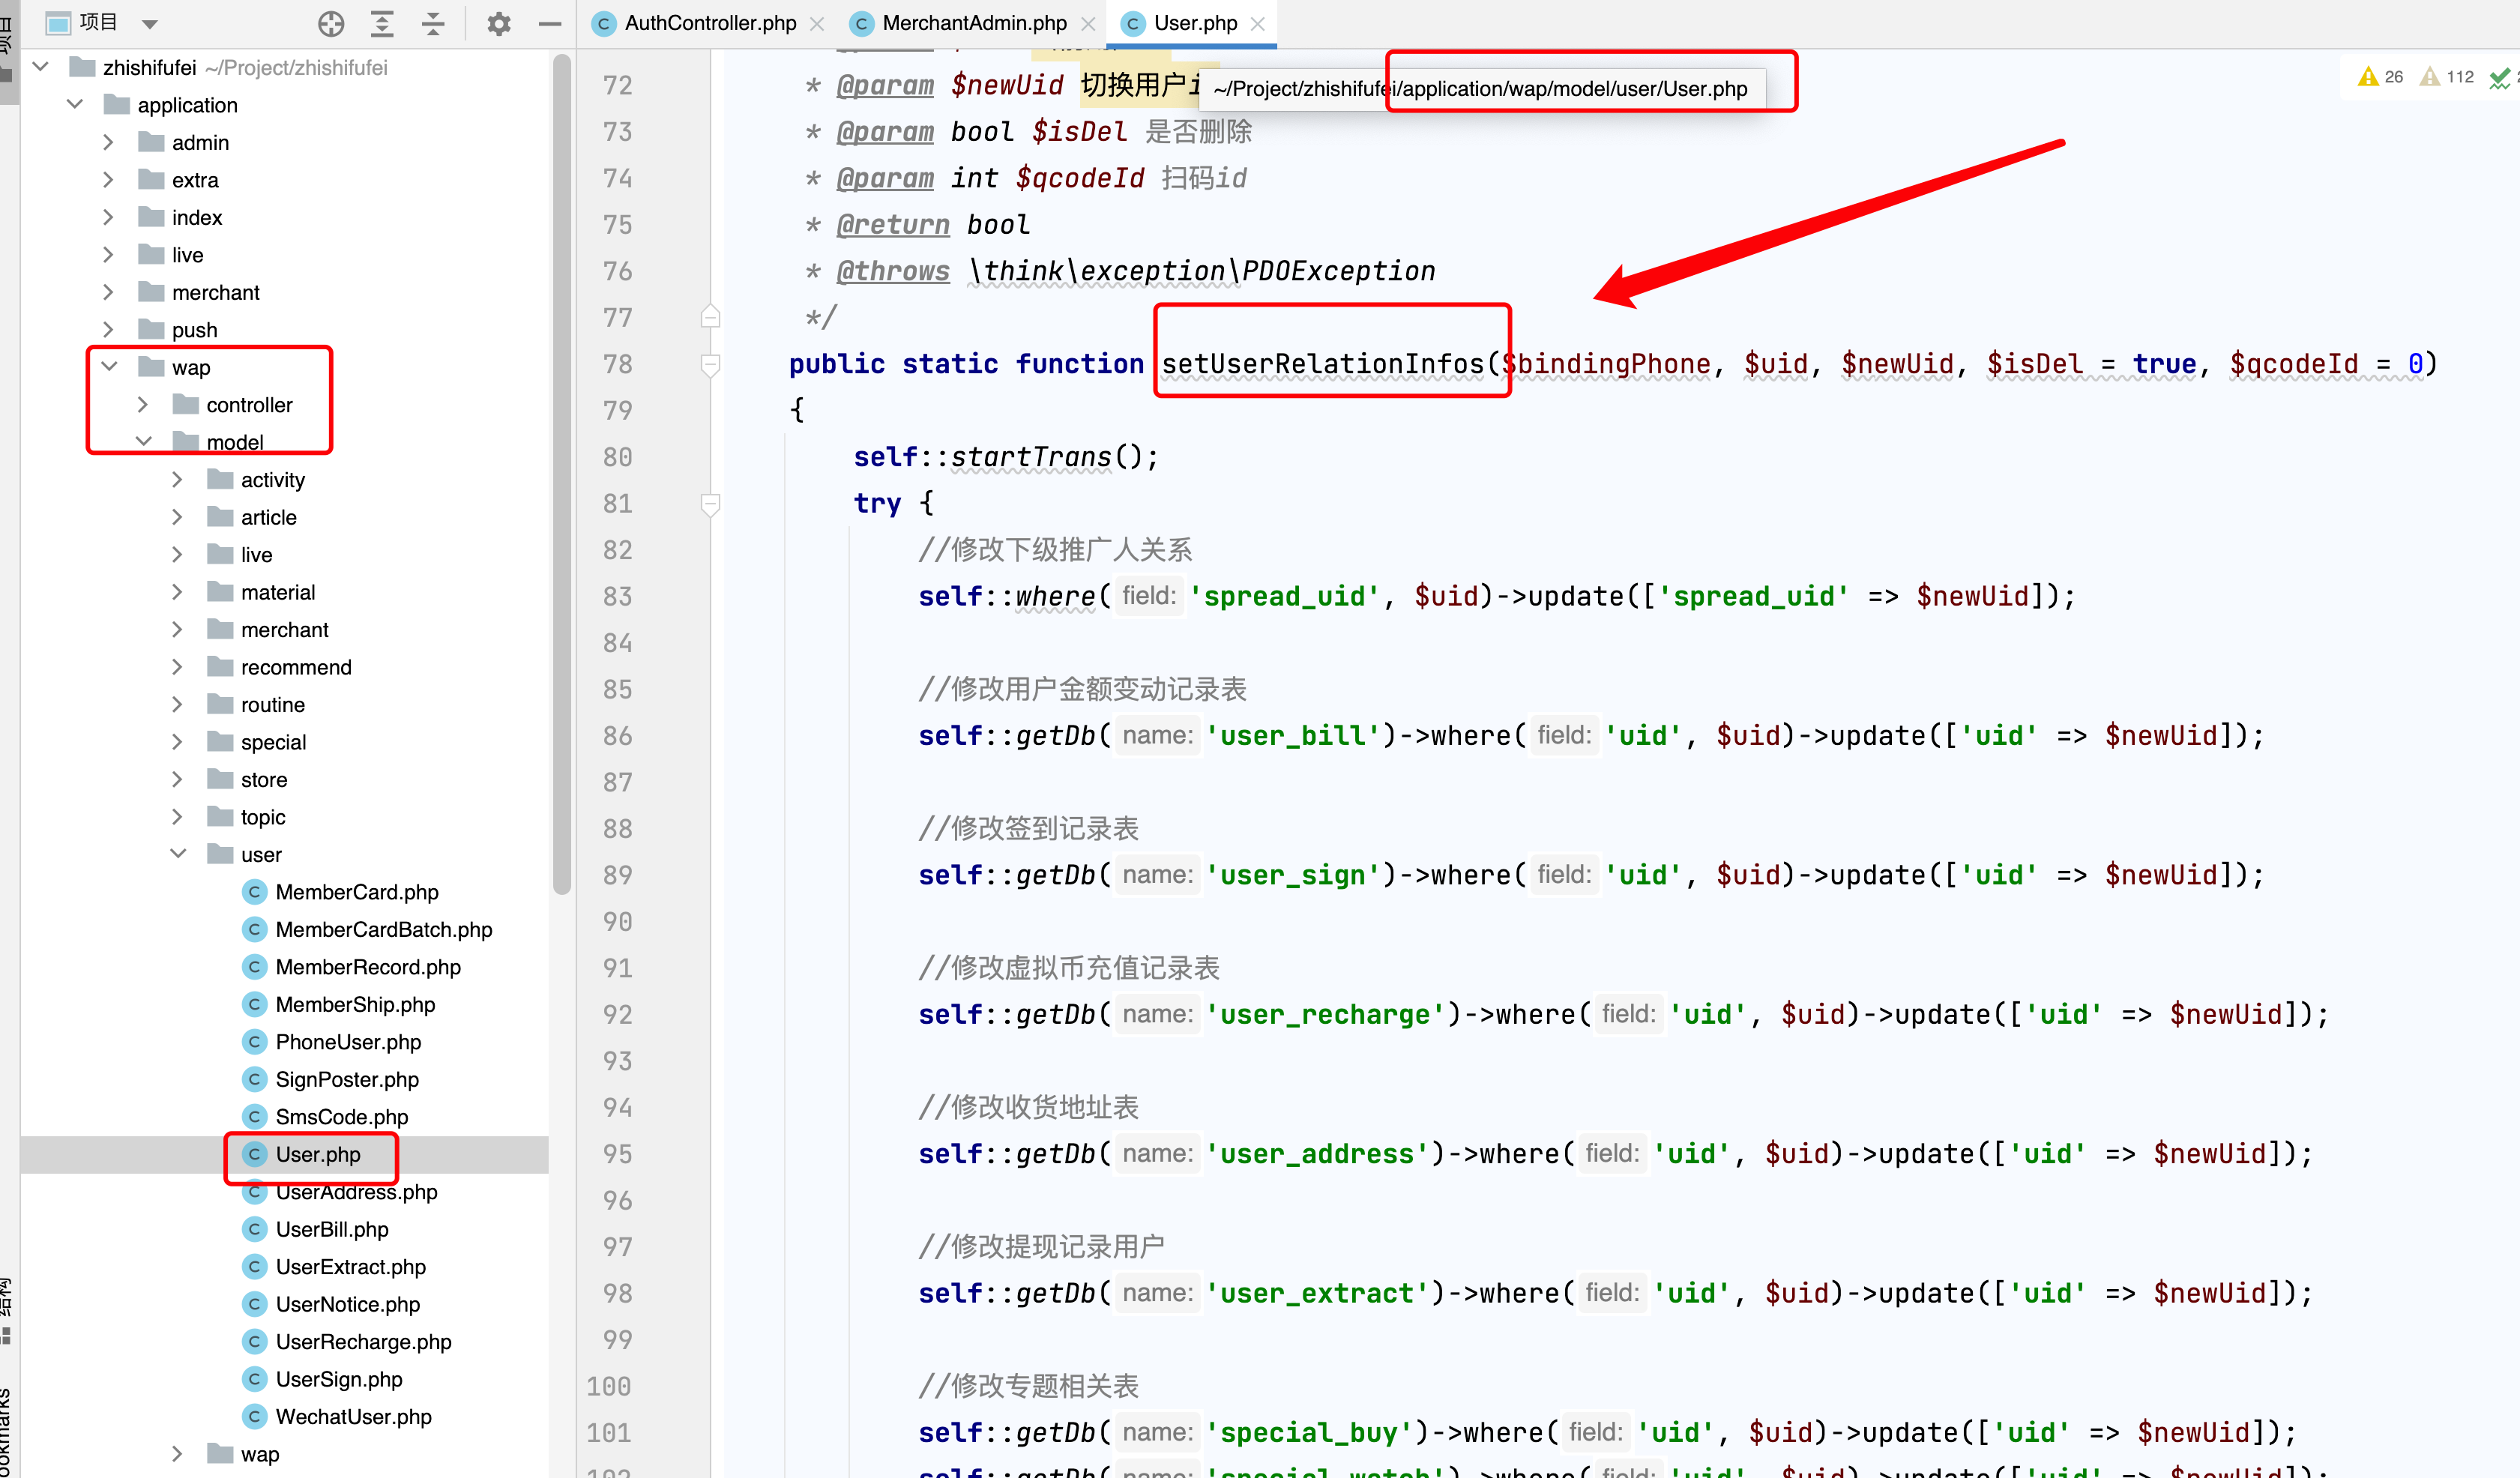
Task: Expand the material folder
Action: click(x=178, y=592)
